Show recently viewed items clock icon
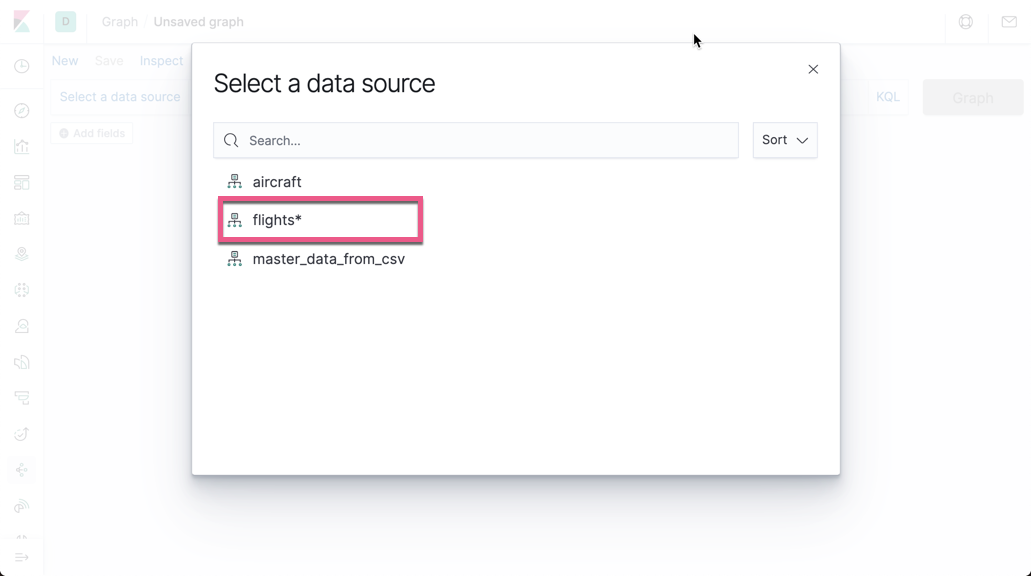Image resolution: width=1031 pixels, height=576 pixels. 22,66
